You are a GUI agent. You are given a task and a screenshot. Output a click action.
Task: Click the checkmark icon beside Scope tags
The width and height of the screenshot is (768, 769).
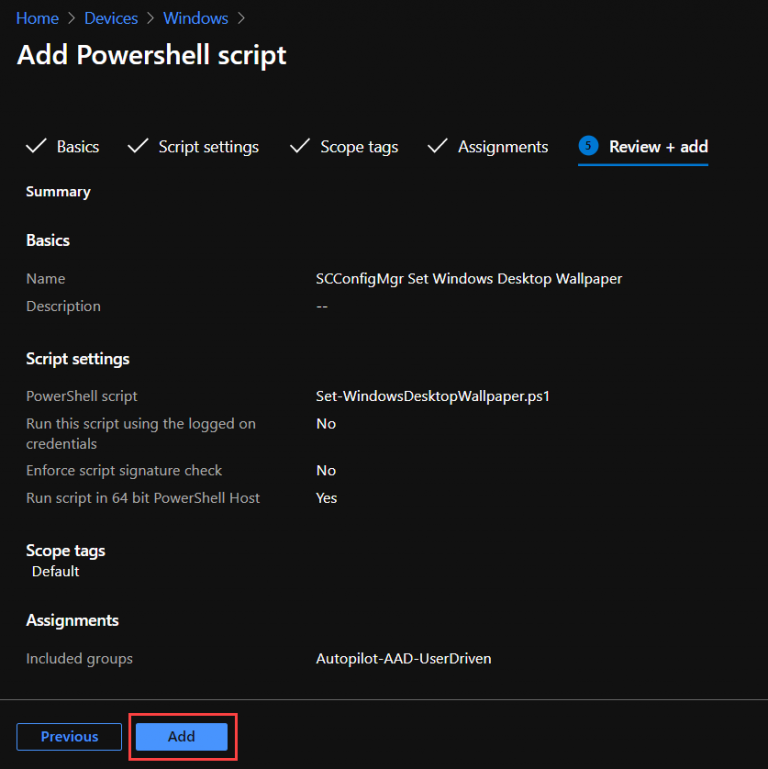tap(300, 147)
